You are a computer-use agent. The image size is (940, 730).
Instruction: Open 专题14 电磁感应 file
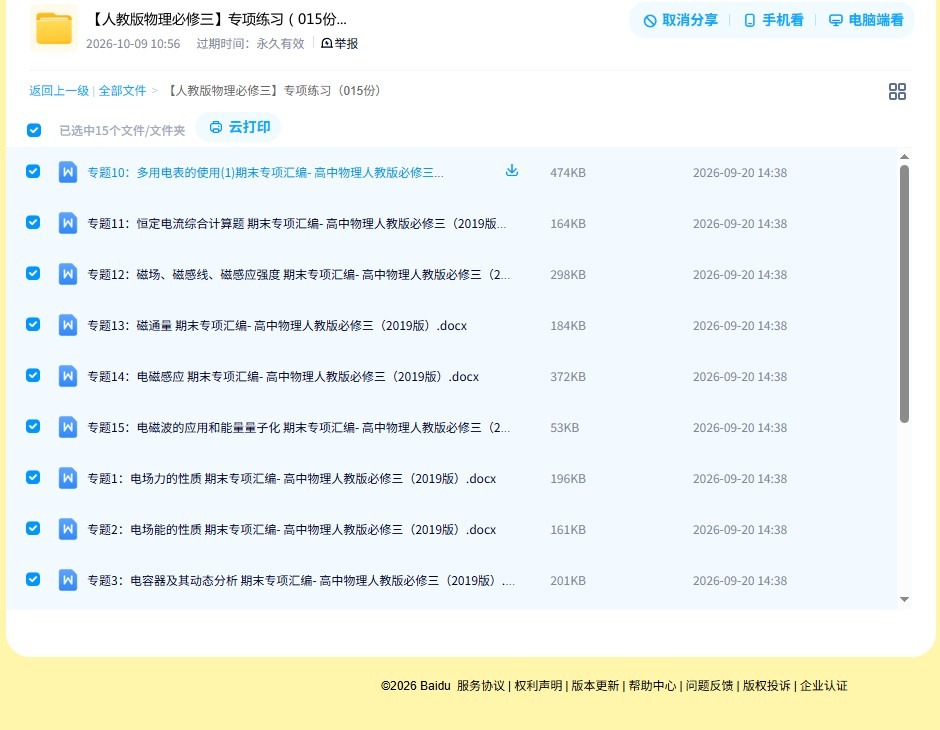[x=283, y=376]
